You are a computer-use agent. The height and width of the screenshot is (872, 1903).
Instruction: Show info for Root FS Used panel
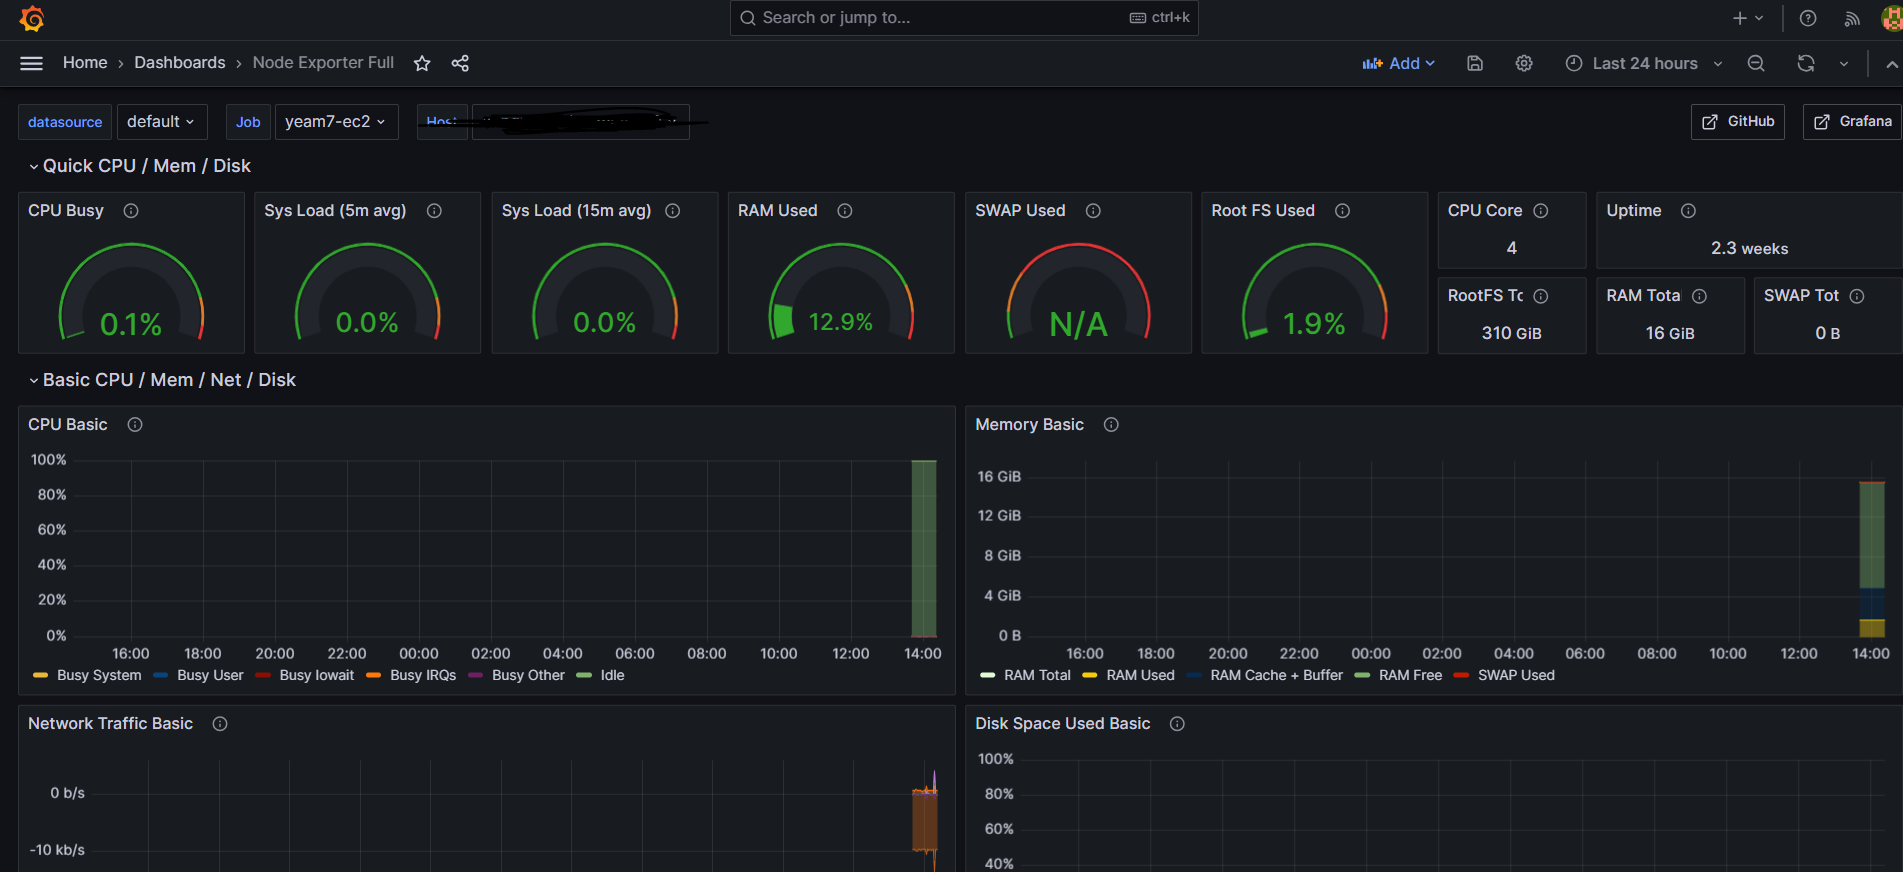pyautogui.click(x=1343, y=211)
